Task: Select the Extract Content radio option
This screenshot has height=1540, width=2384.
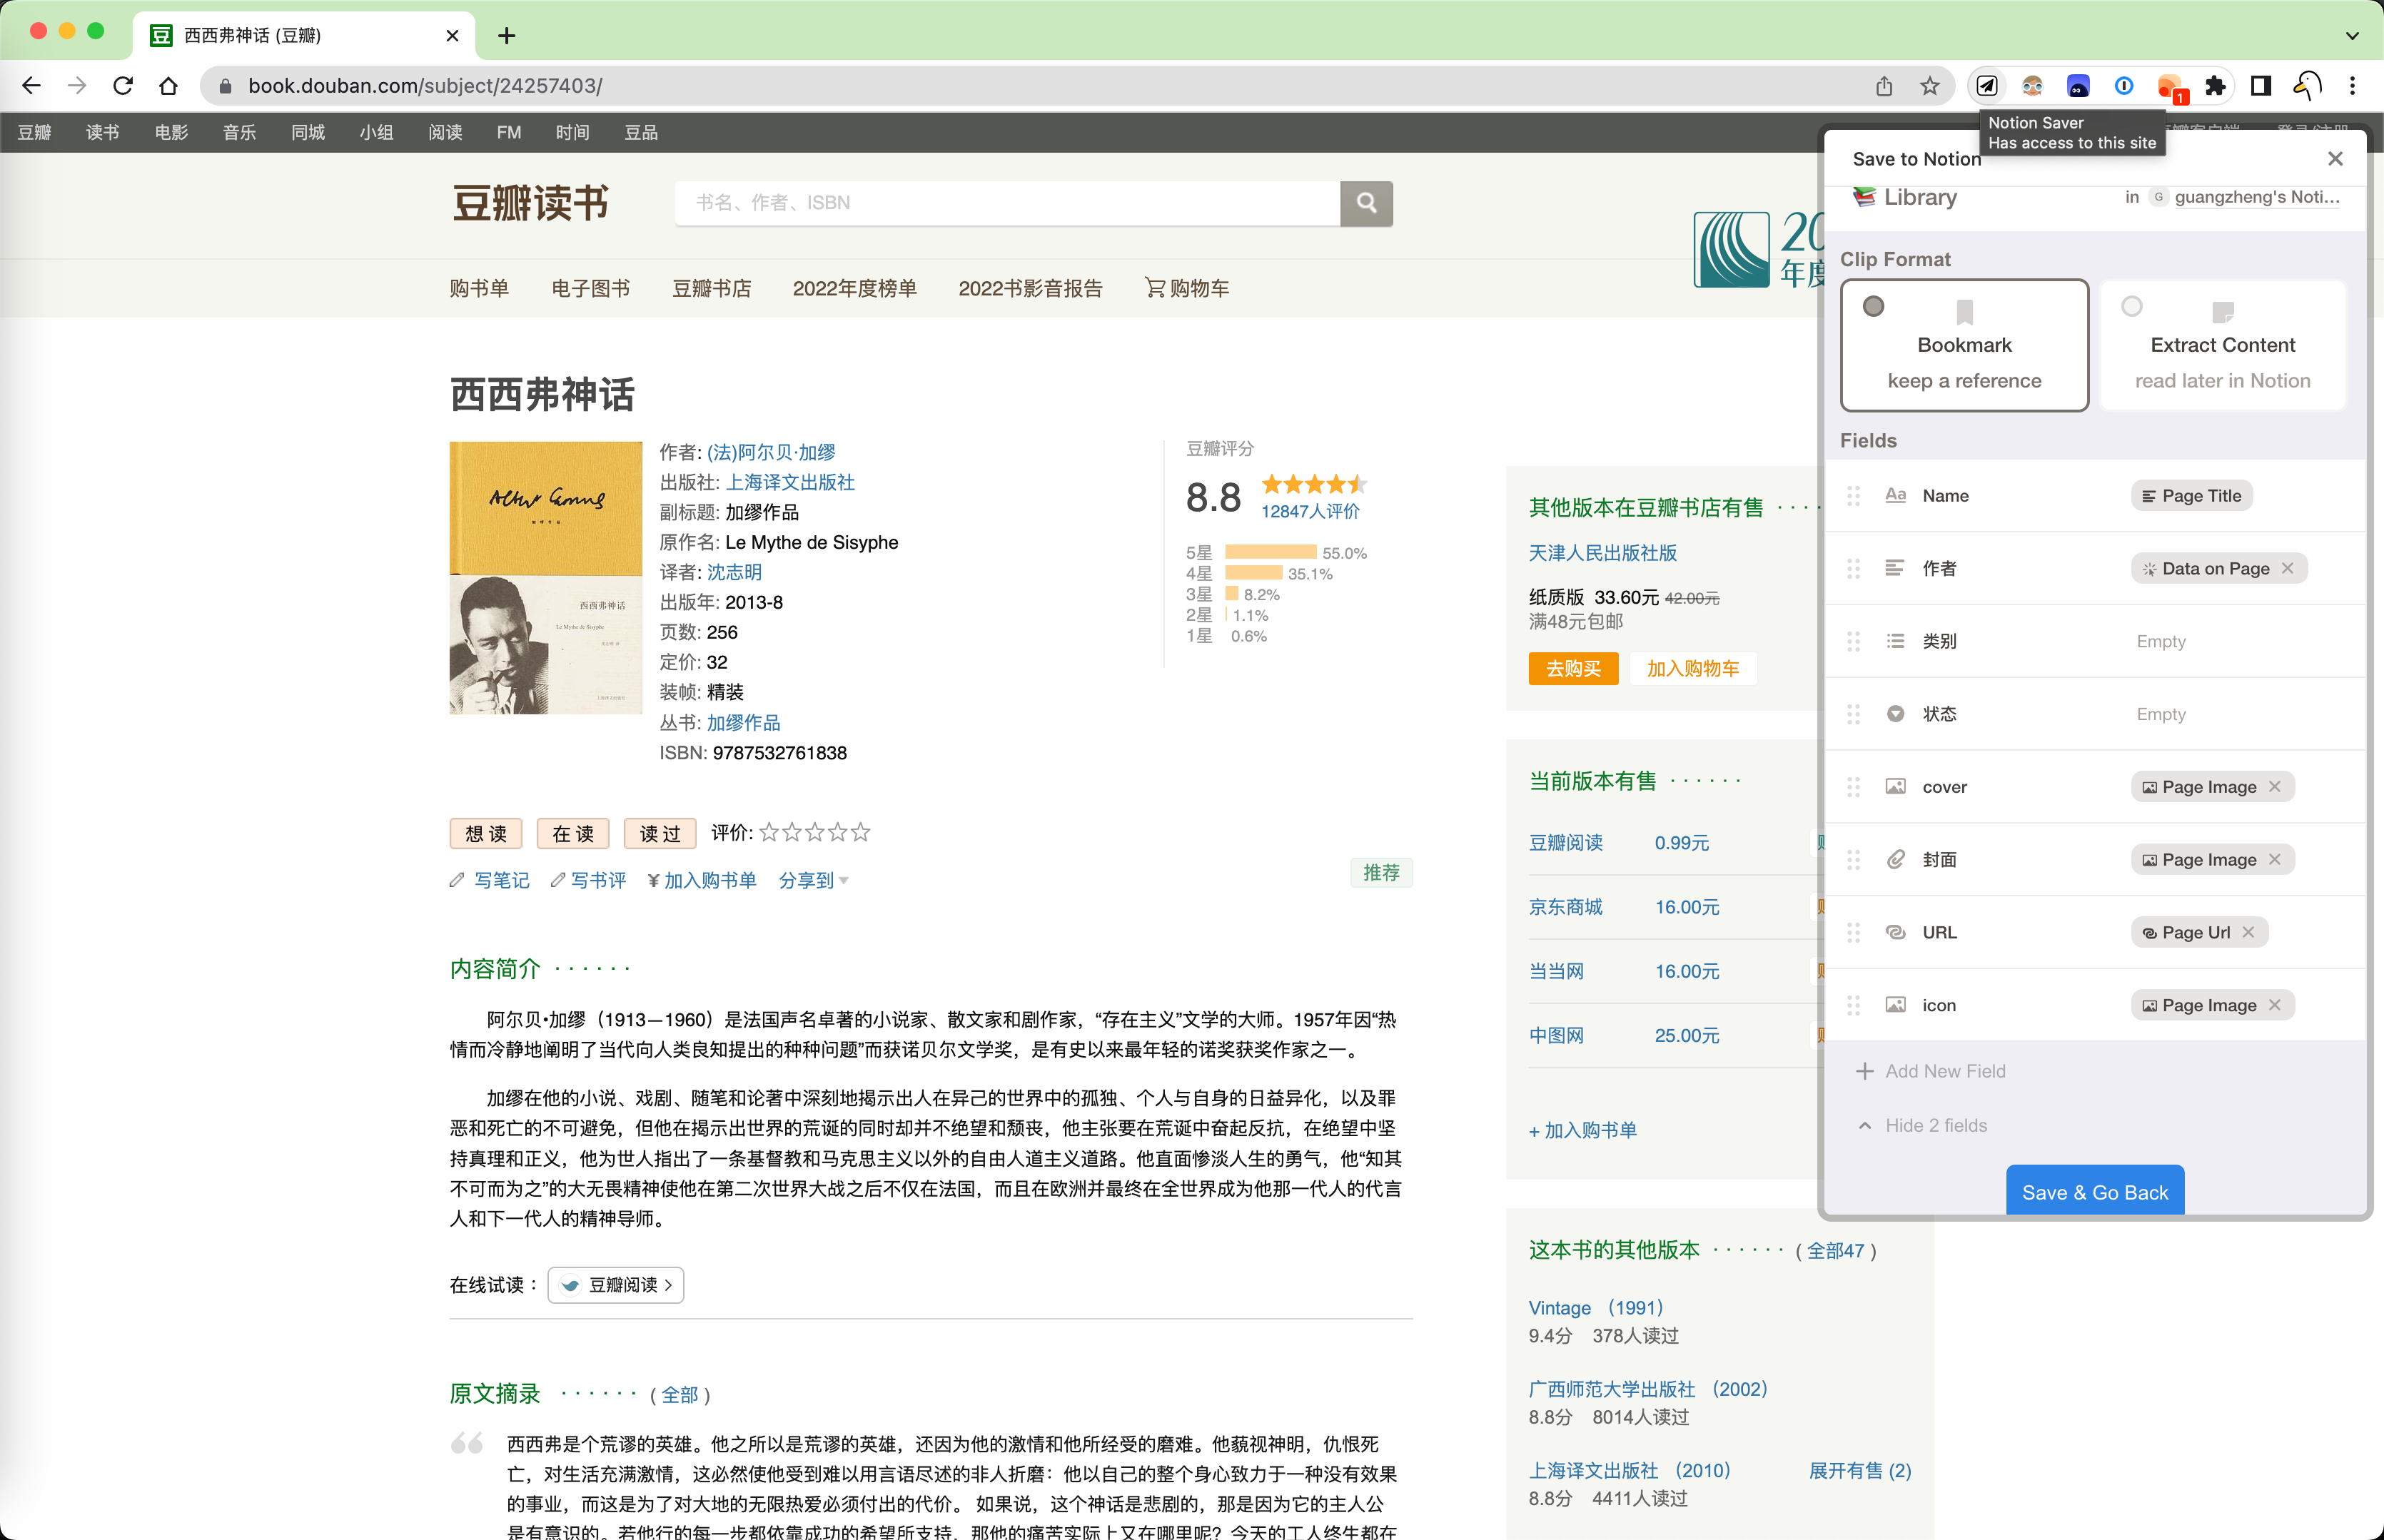Action: (2132, 306)
